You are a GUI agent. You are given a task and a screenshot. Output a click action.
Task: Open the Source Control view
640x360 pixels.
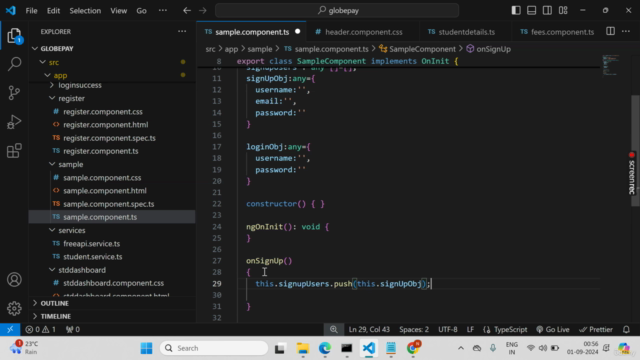point(14,93)
